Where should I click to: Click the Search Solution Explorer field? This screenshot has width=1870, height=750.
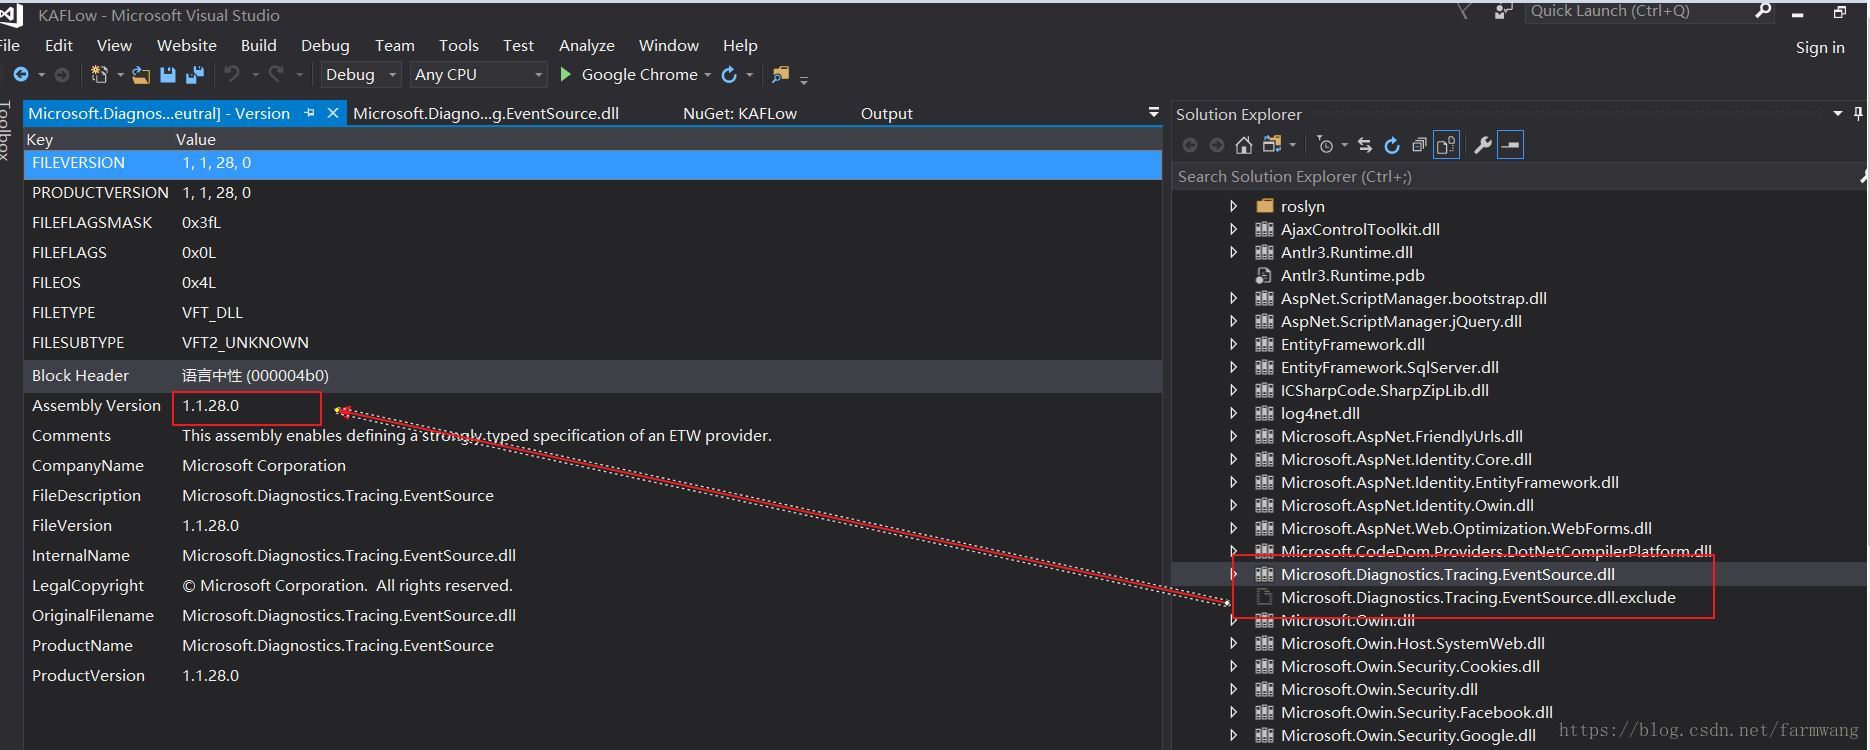(x=1518, y=176)
